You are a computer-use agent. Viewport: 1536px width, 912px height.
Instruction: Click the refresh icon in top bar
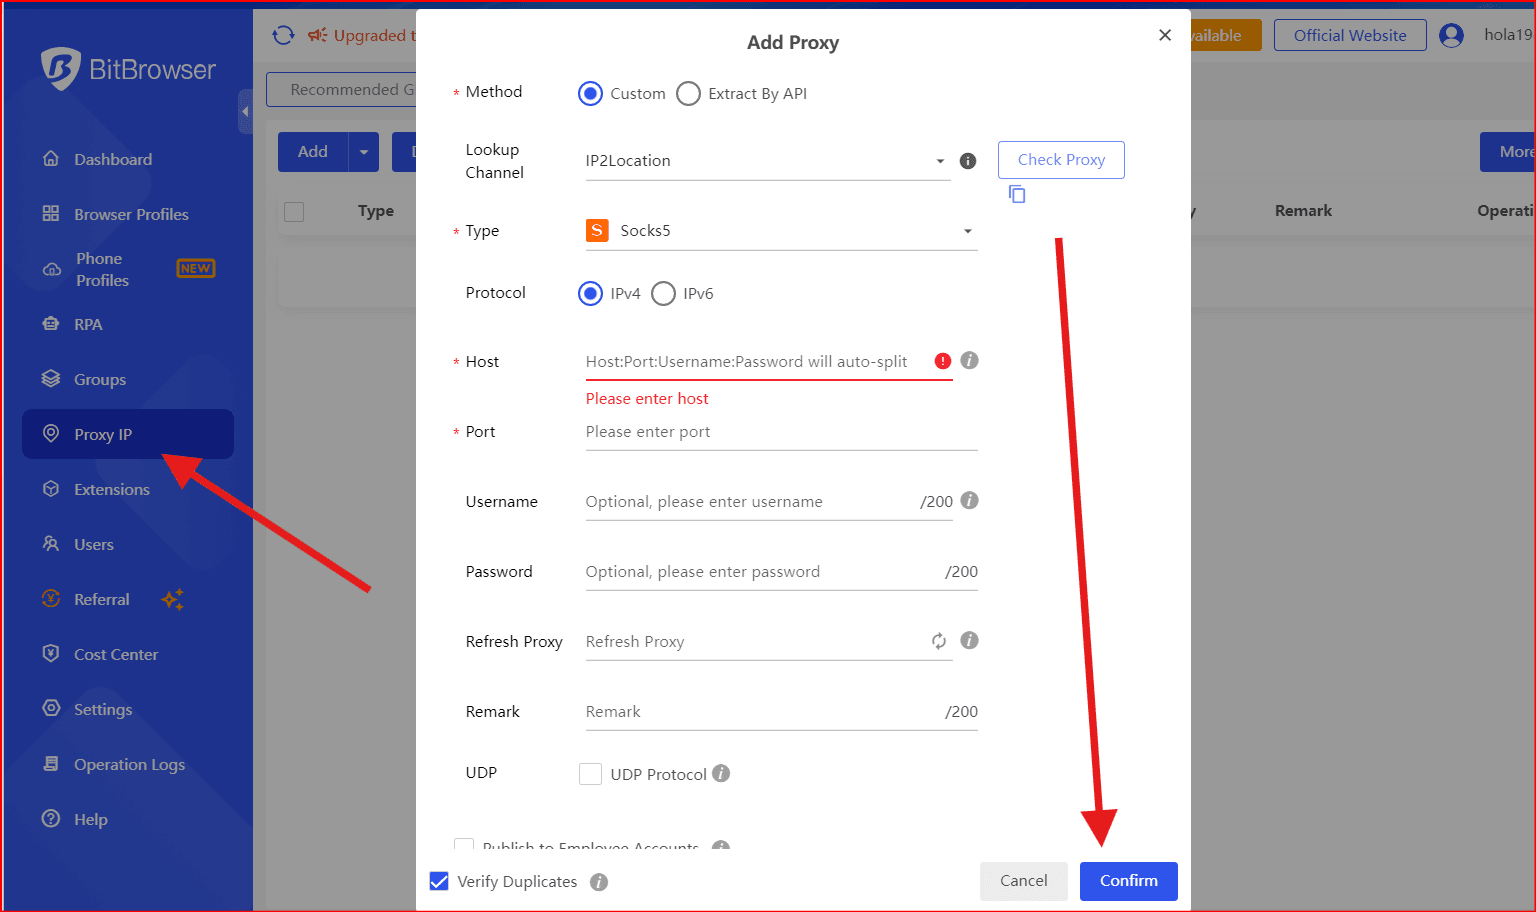(284, 35)
